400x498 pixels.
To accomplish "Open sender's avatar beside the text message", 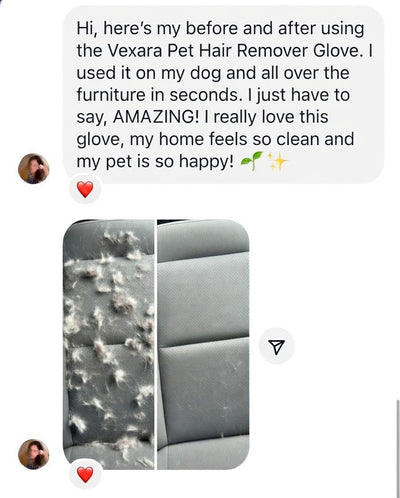I will [34, 168].
